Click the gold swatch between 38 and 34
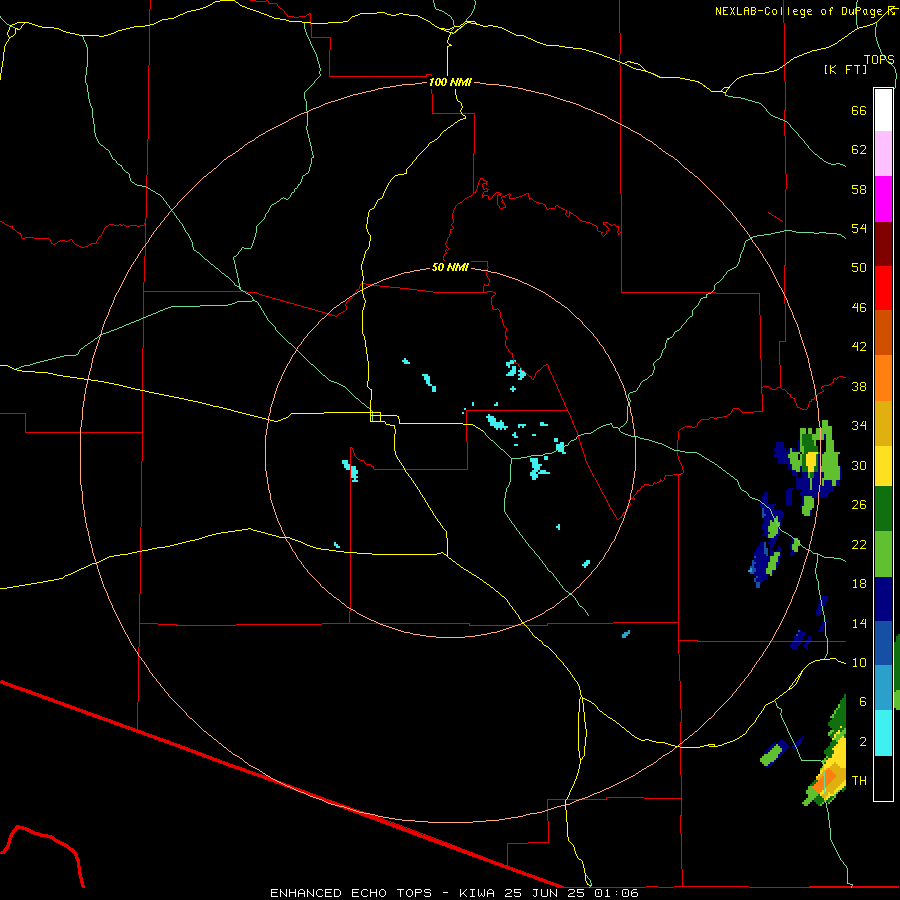This screenshot has height=900, width=900. 883,422
